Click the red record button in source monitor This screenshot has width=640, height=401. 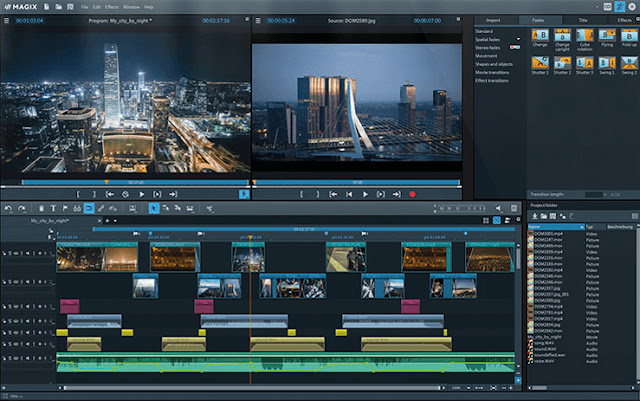coord(411,193)
